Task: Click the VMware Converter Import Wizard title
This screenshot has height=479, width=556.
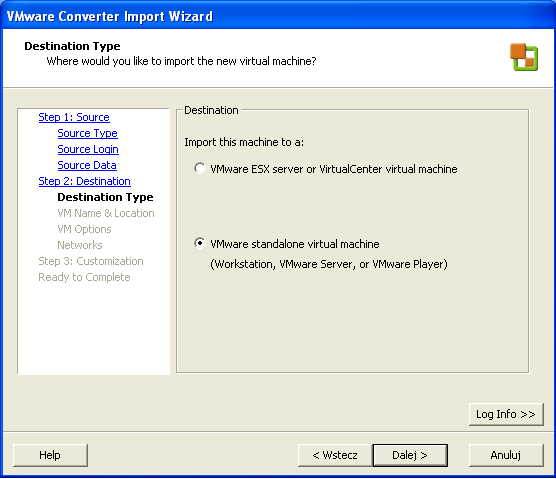Action: tap(110, 16)
